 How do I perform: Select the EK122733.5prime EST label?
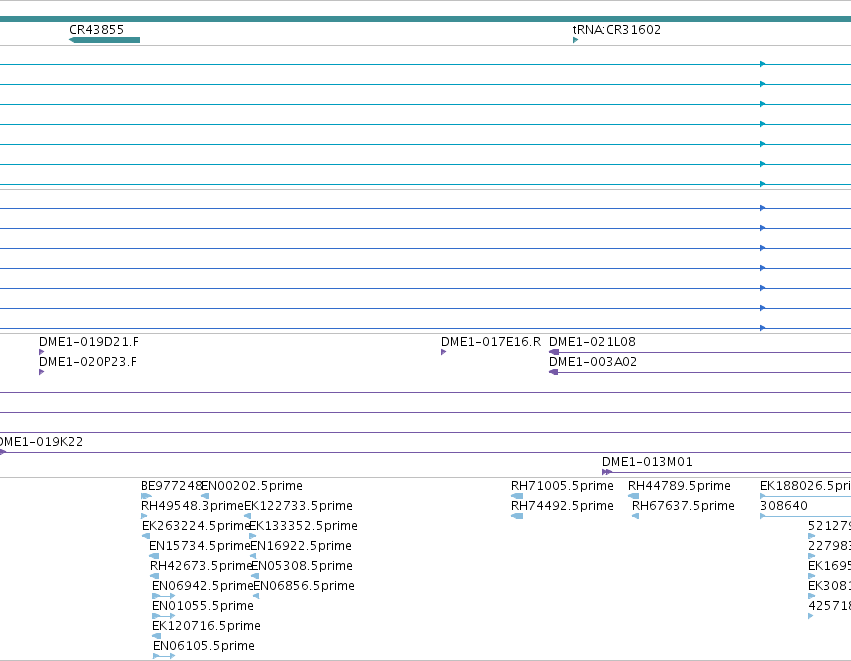299,506
